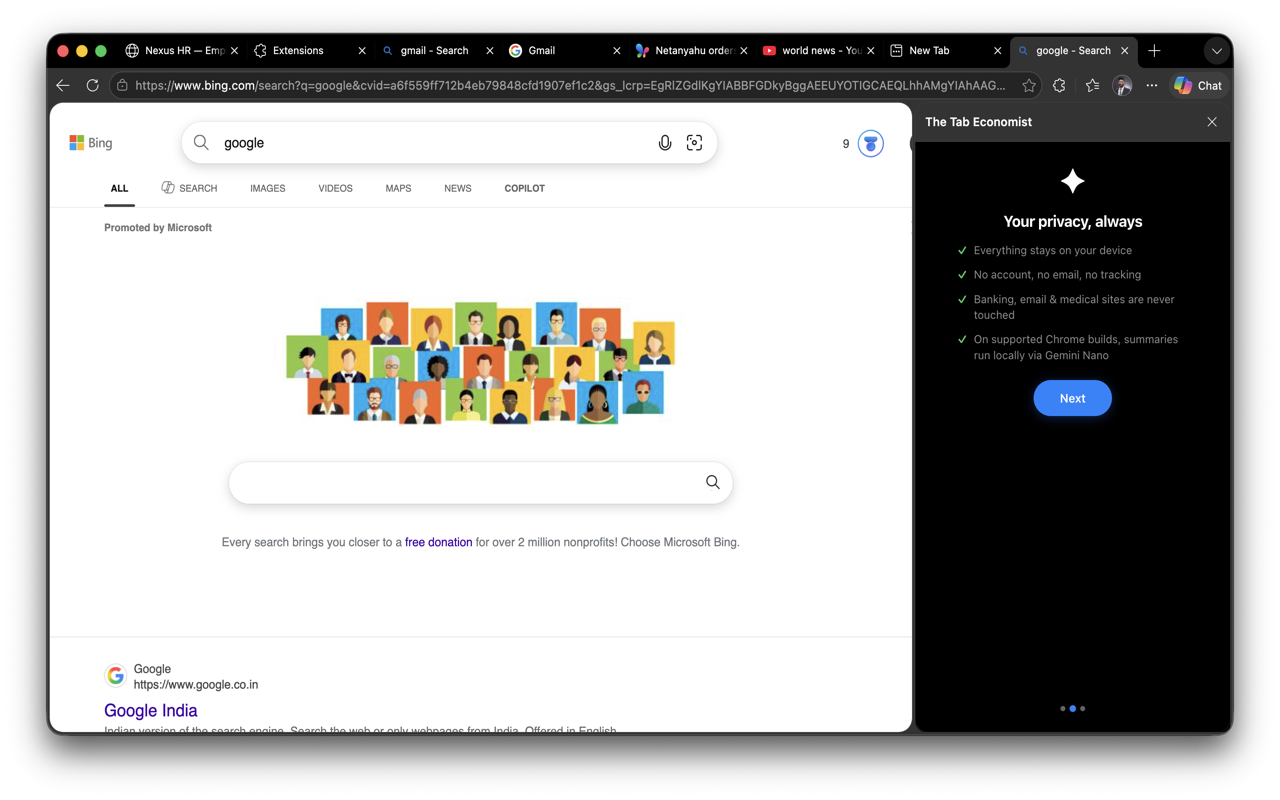Close the world news YouTube tab
The image size is (1280, 800).
pyautogui.click(x=870, y=51)
